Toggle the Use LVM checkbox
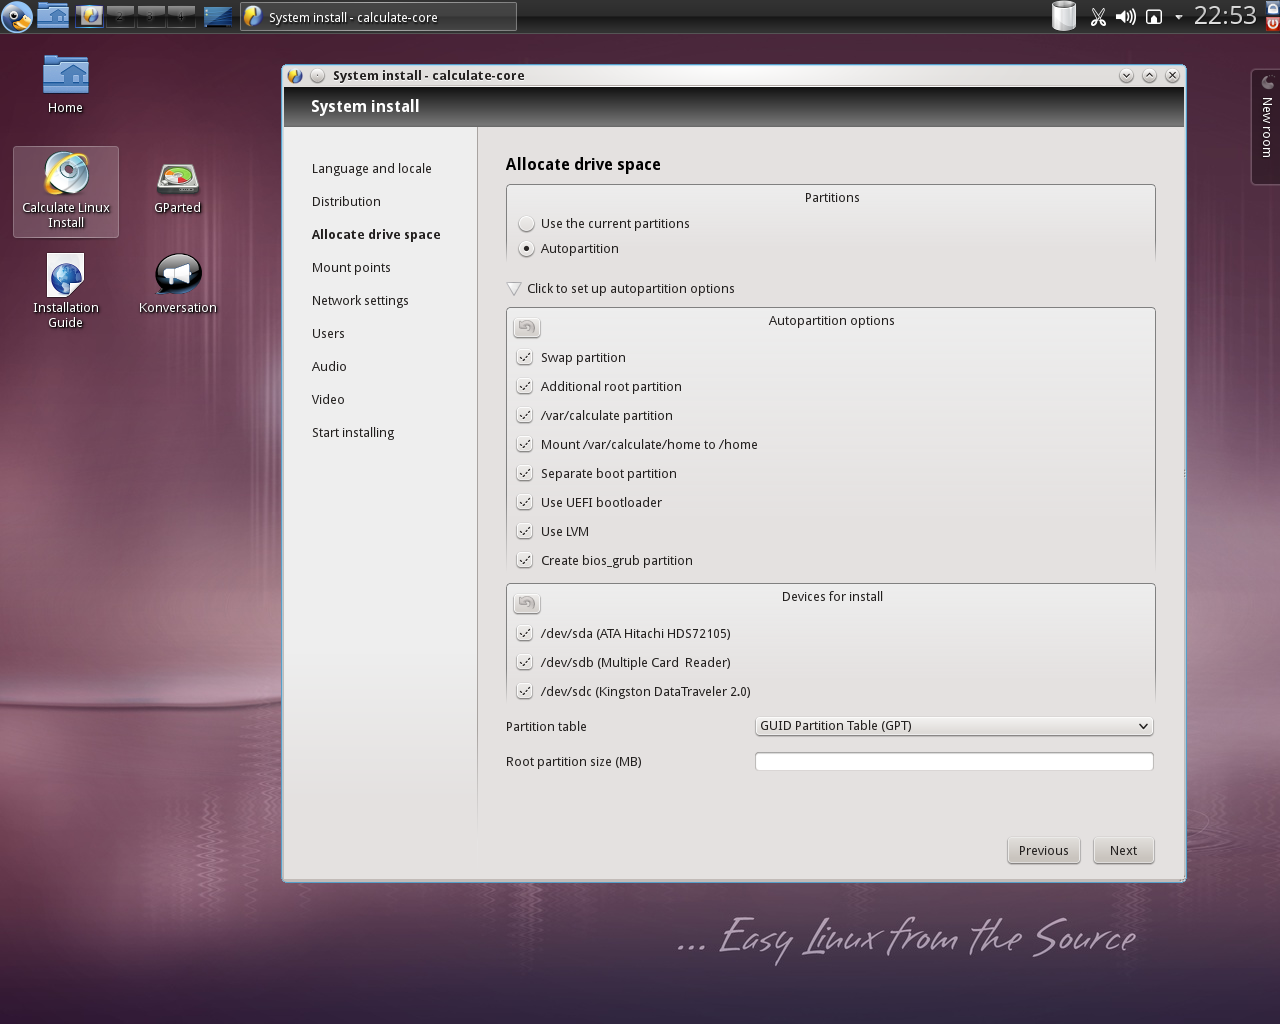 [524, 532]
